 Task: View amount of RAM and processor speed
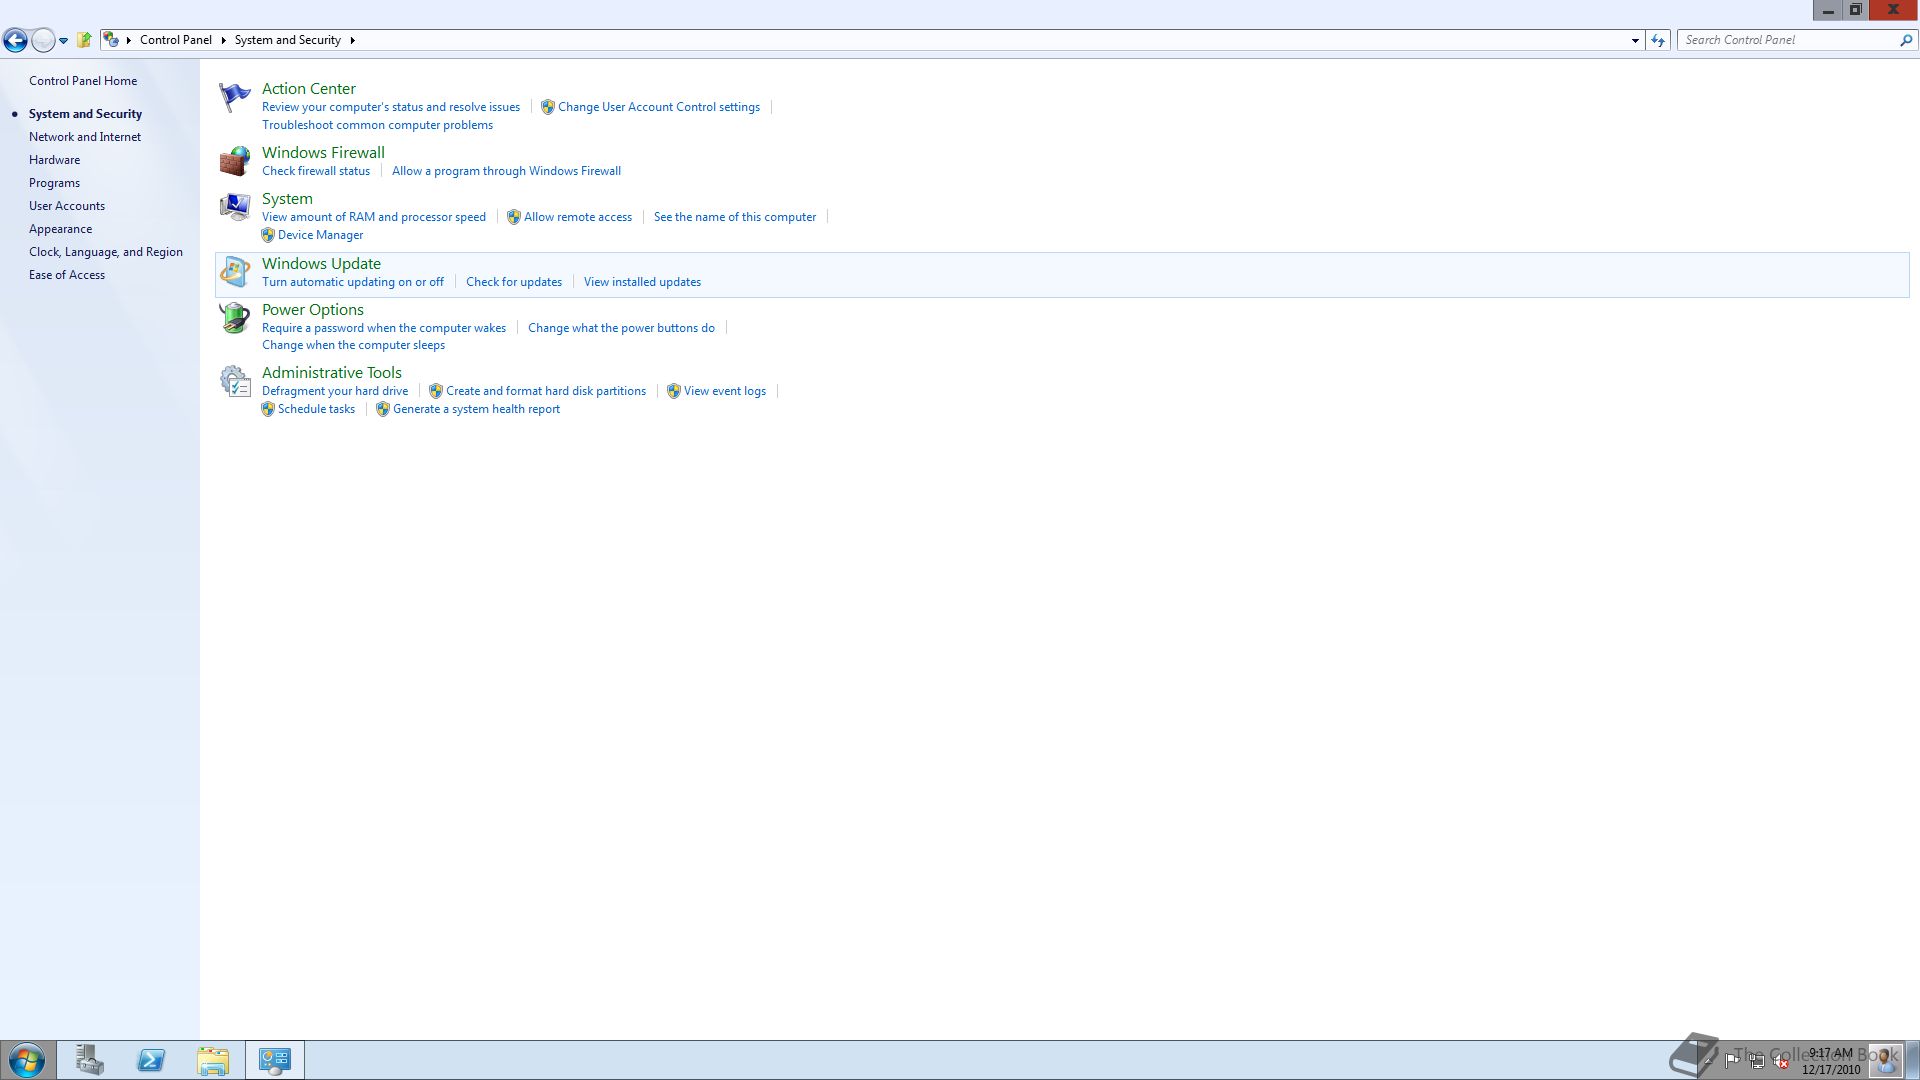[374, 217]
